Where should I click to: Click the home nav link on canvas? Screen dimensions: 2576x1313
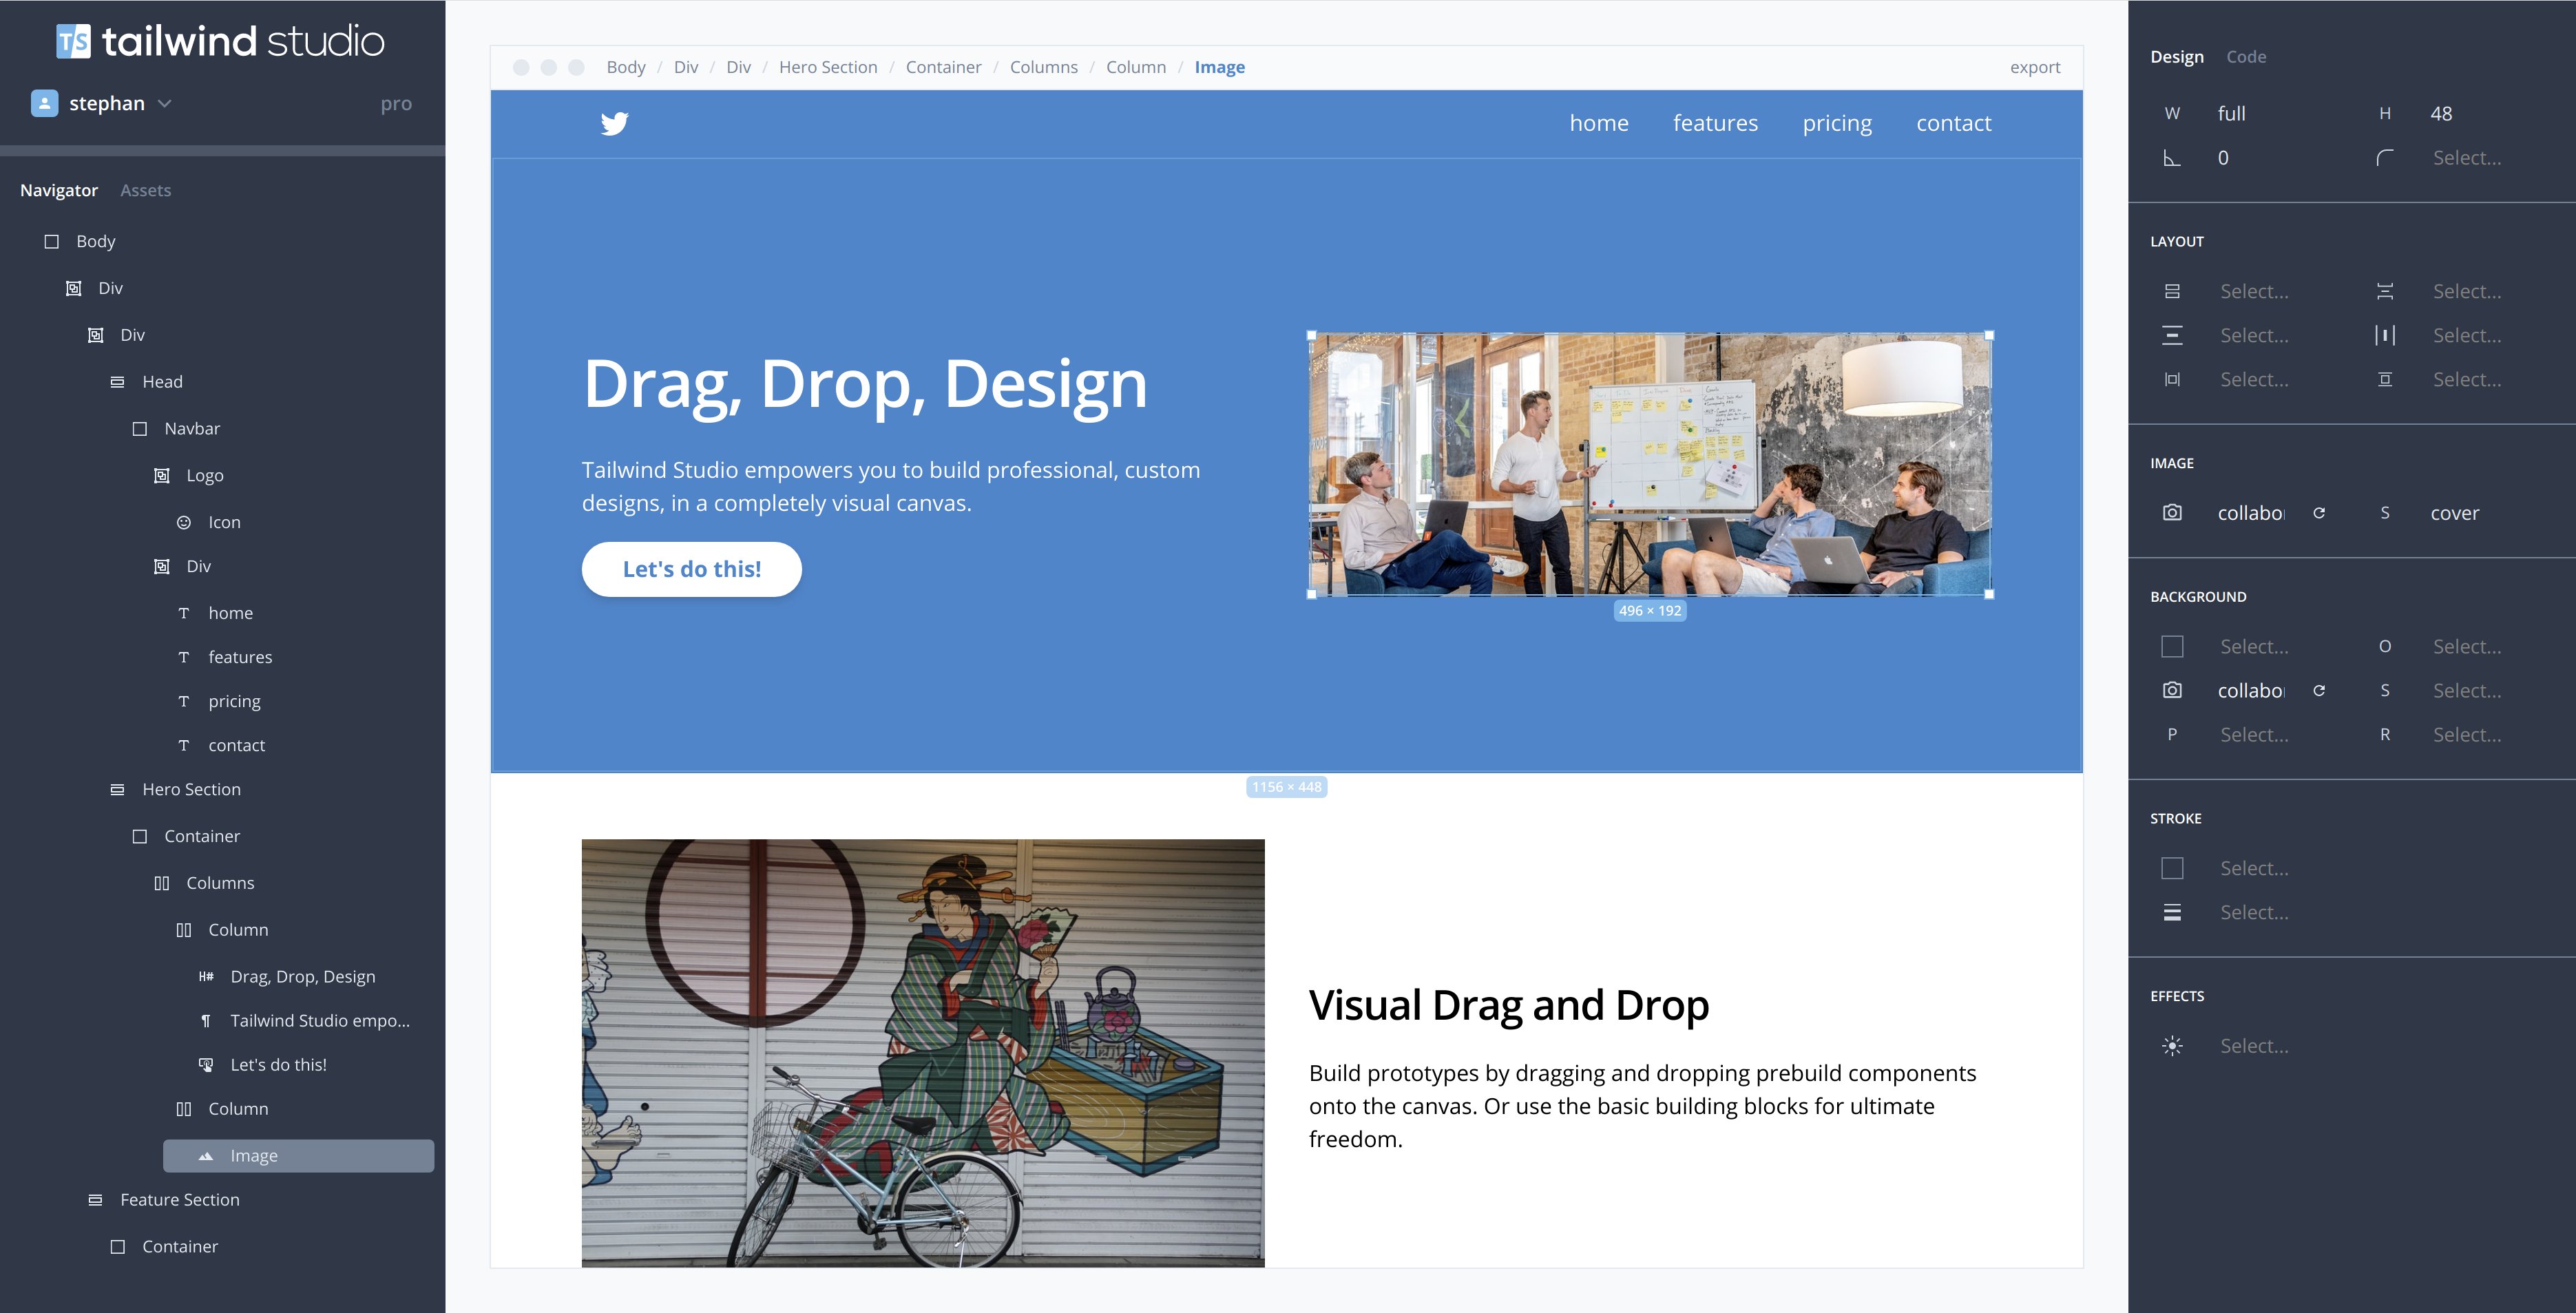(x=1599, y=123)
